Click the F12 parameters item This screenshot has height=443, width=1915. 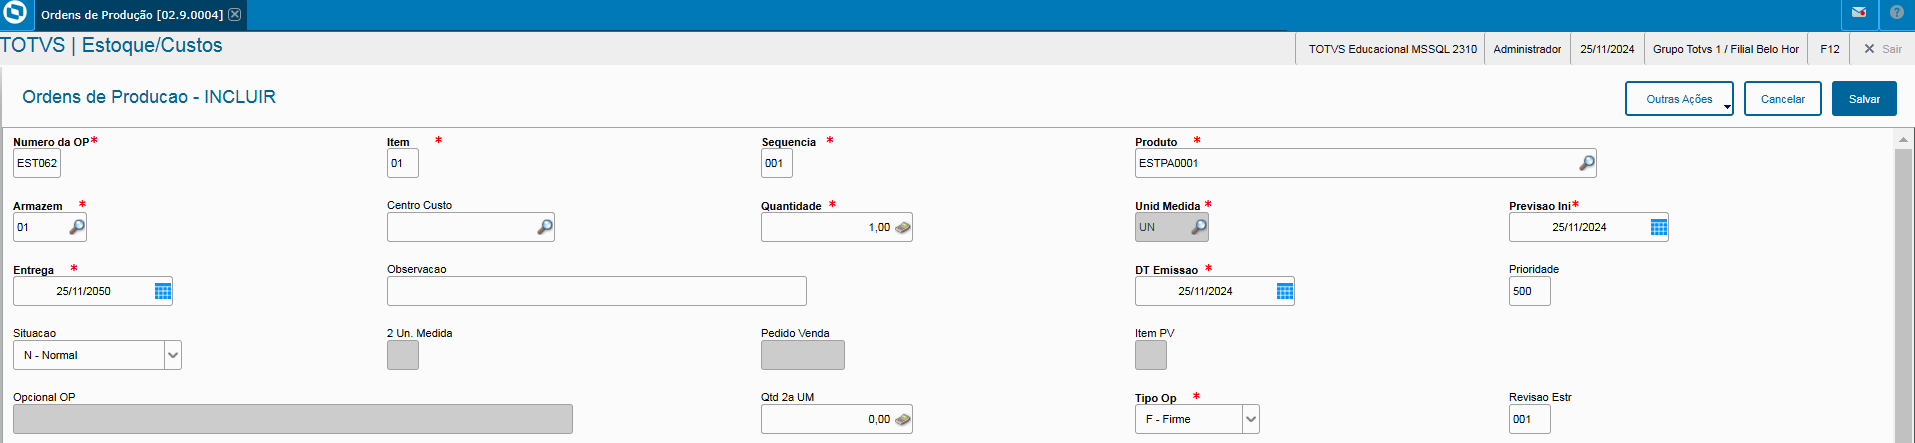click(1829, 49)
